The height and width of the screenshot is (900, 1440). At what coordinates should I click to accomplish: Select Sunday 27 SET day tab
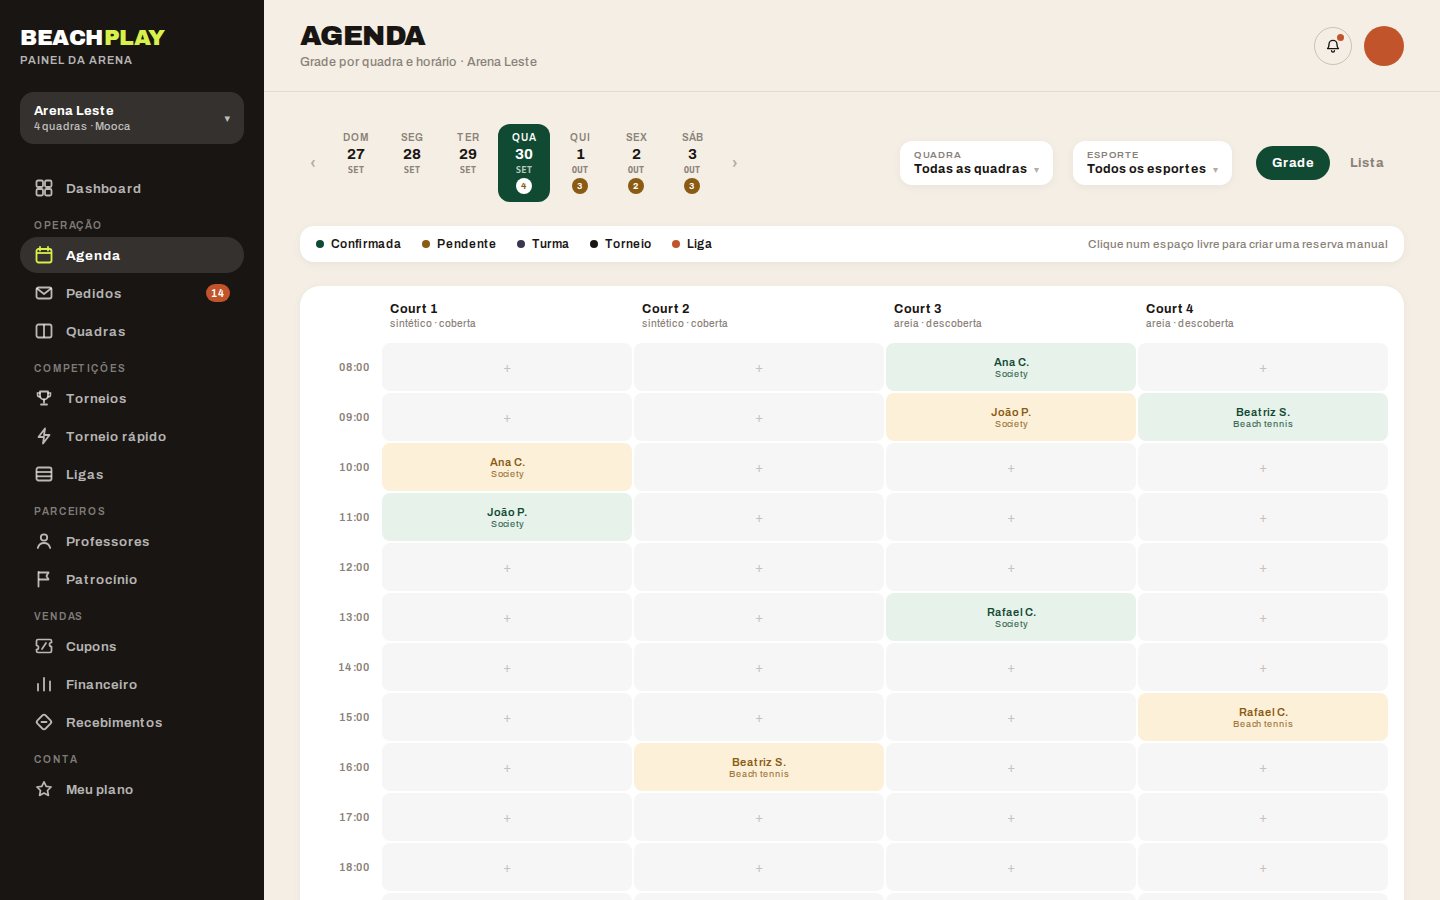pos(356,163)
